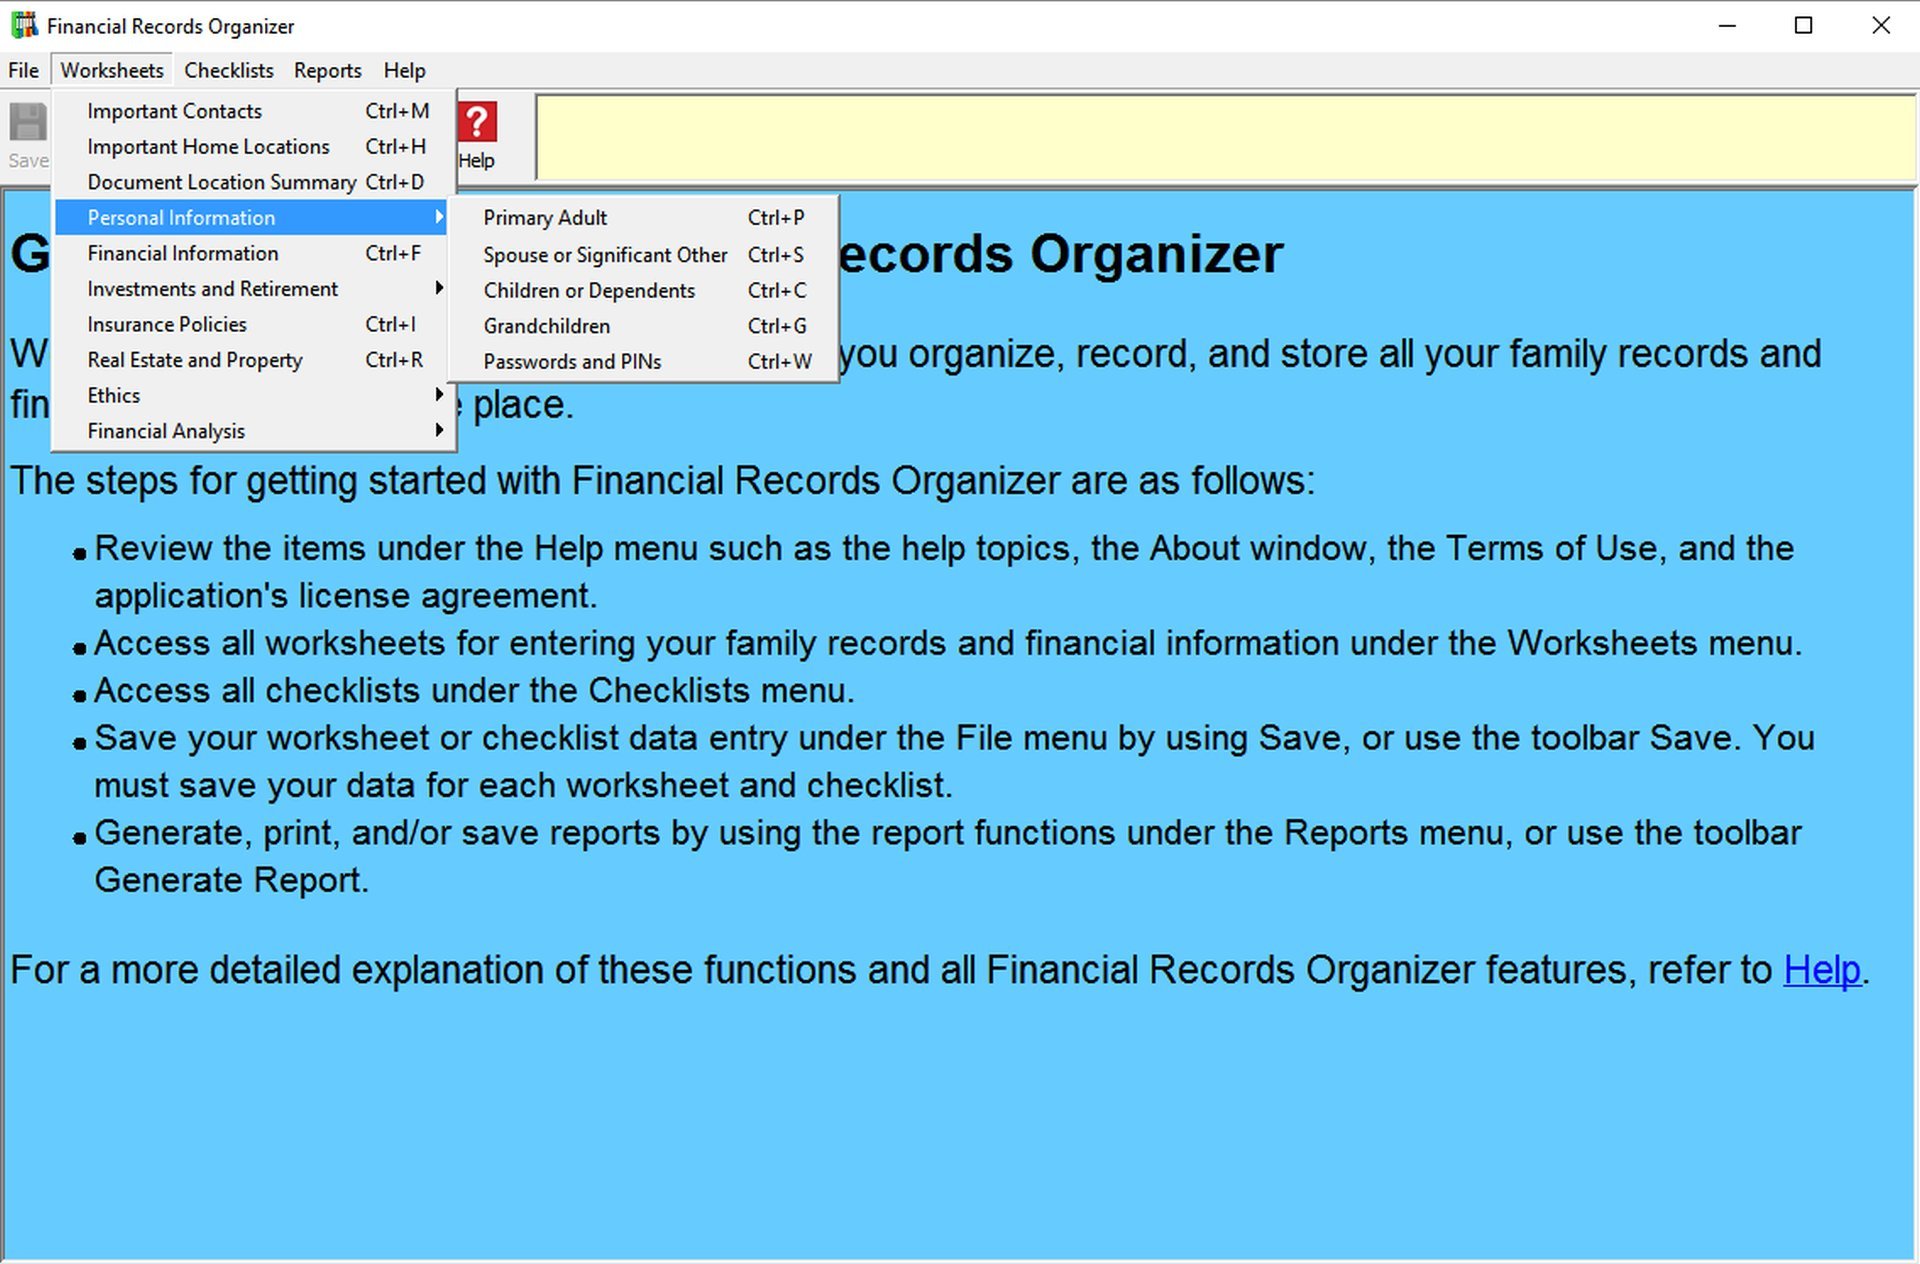
Task: Click the Save floppy disk toolbar icon
Action: [x=28, y=122]
